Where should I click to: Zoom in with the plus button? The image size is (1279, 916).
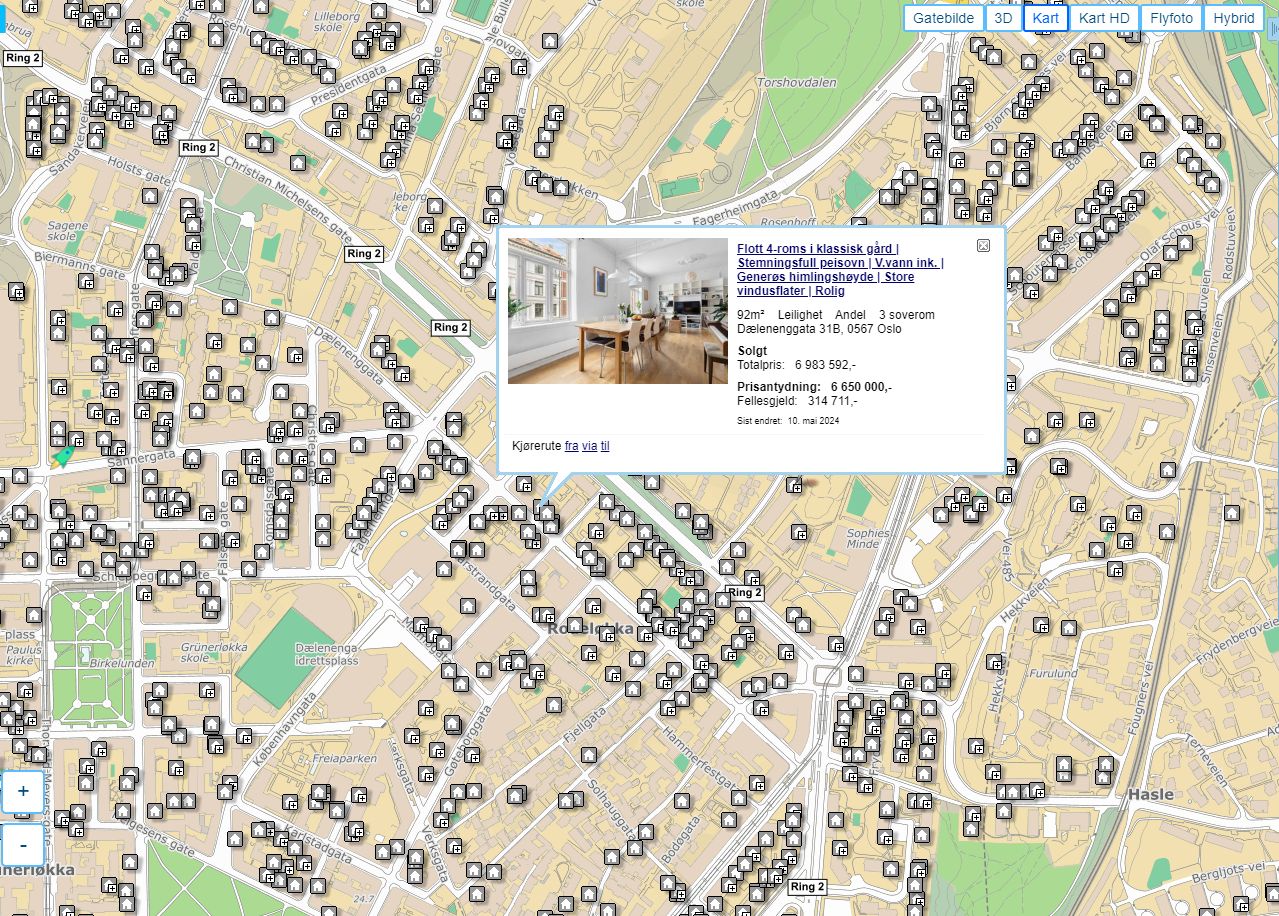(23, 791)
